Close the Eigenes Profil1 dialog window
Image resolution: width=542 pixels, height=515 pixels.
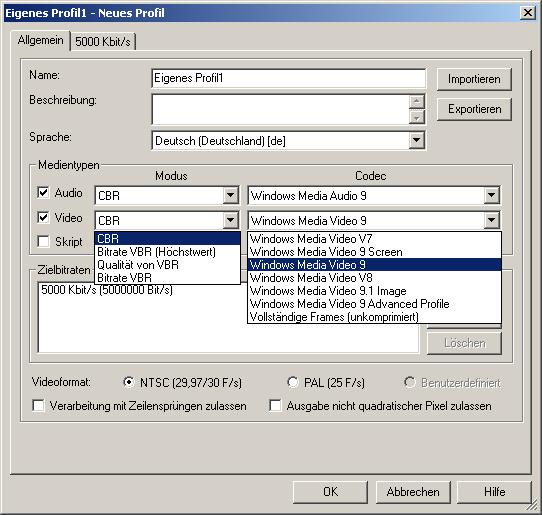pyautogui.click(x=527, y=13)
